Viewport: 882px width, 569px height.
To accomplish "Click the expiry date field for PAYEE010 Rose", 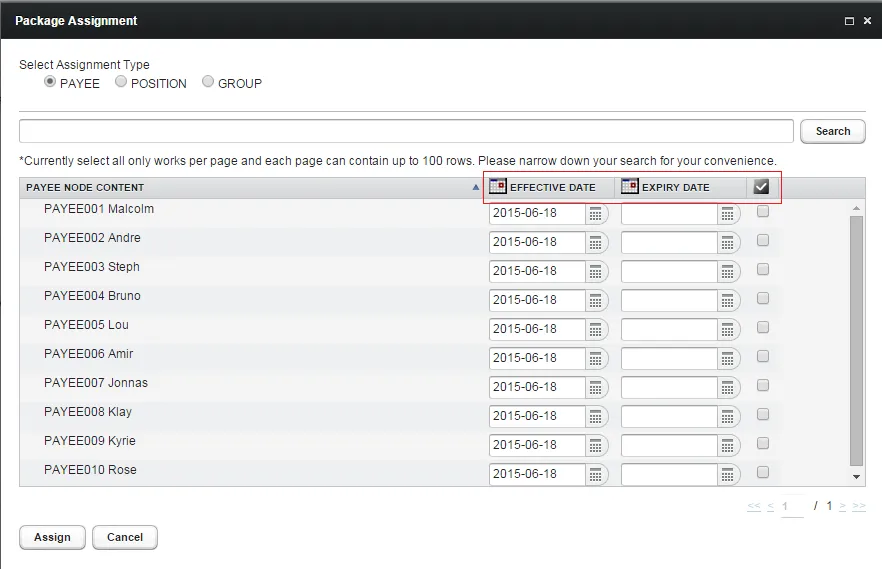I will click(x=669, y=475).
